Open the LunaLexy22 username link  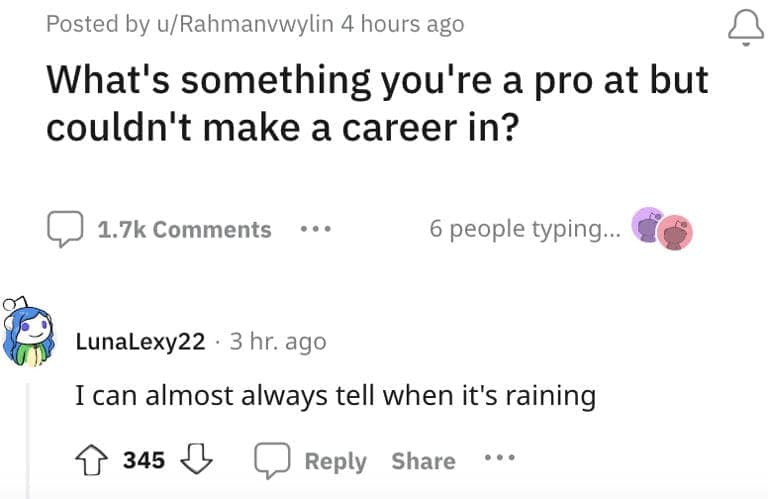pyautogui.click(x=140, y=341)
